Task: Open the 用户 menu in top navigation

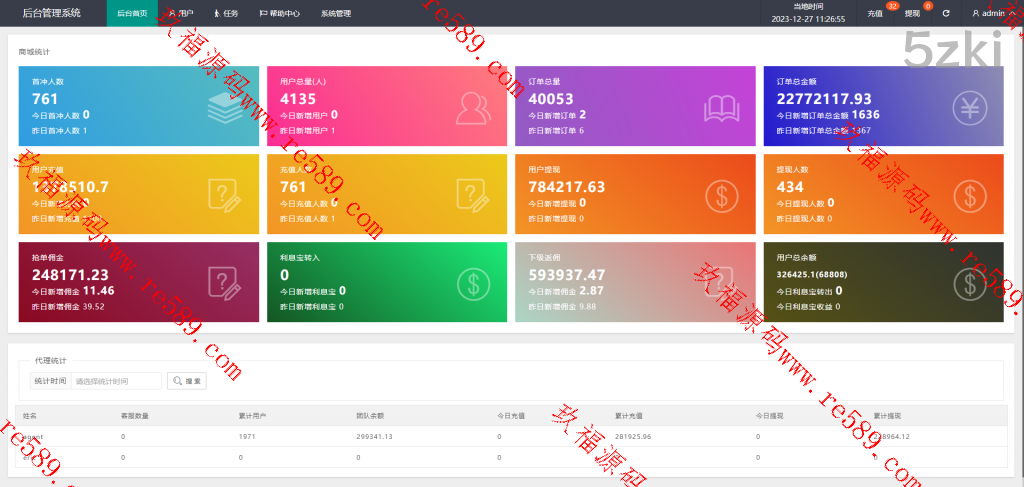Action: coord(181,14)
